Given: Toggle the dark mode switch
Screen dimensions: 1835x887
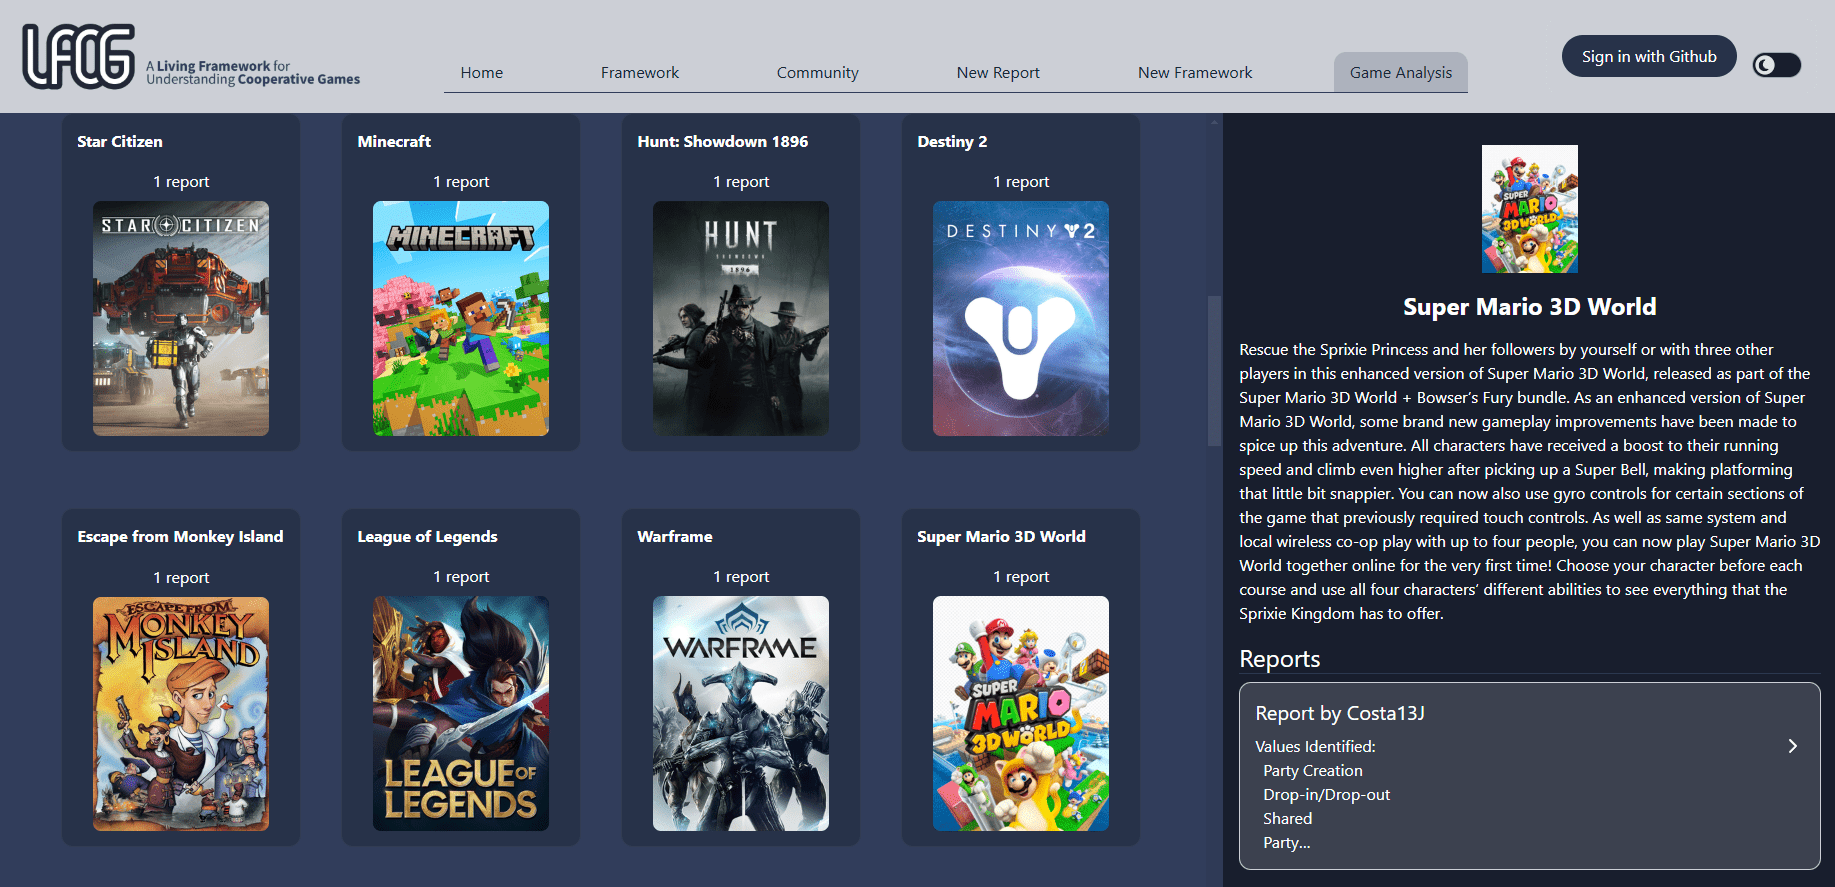Looking at the screenshot, I should click(1776, 65).
